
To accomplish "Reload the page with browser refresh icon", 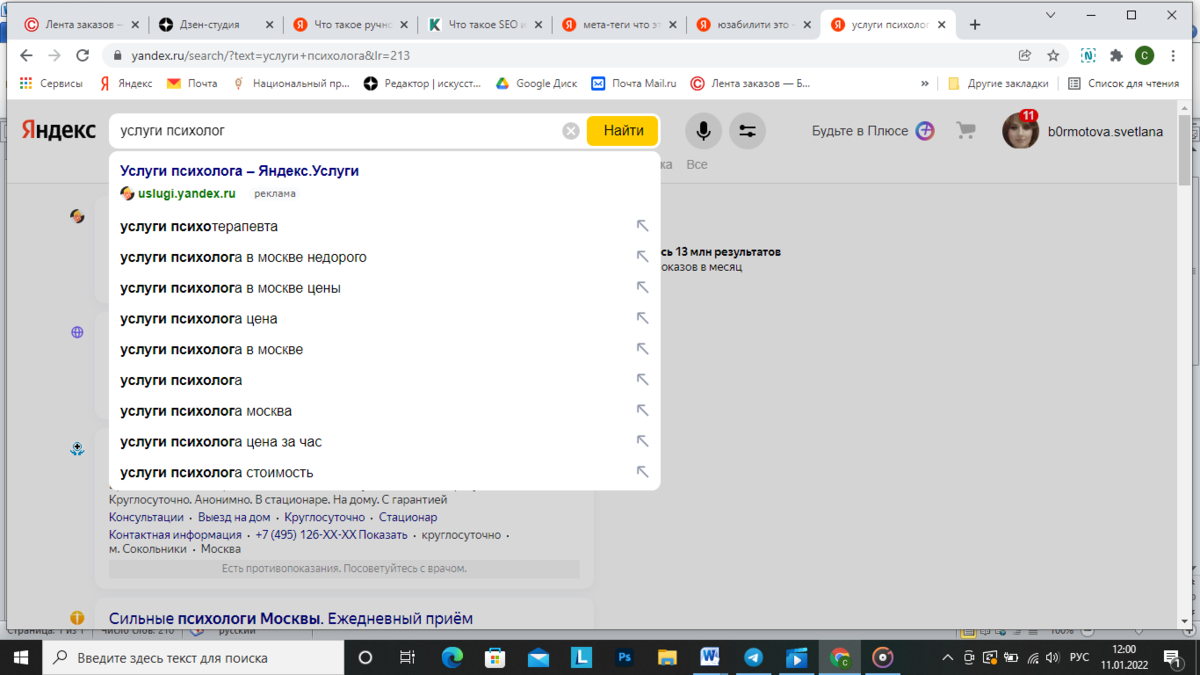I will [x=83, y=56].
